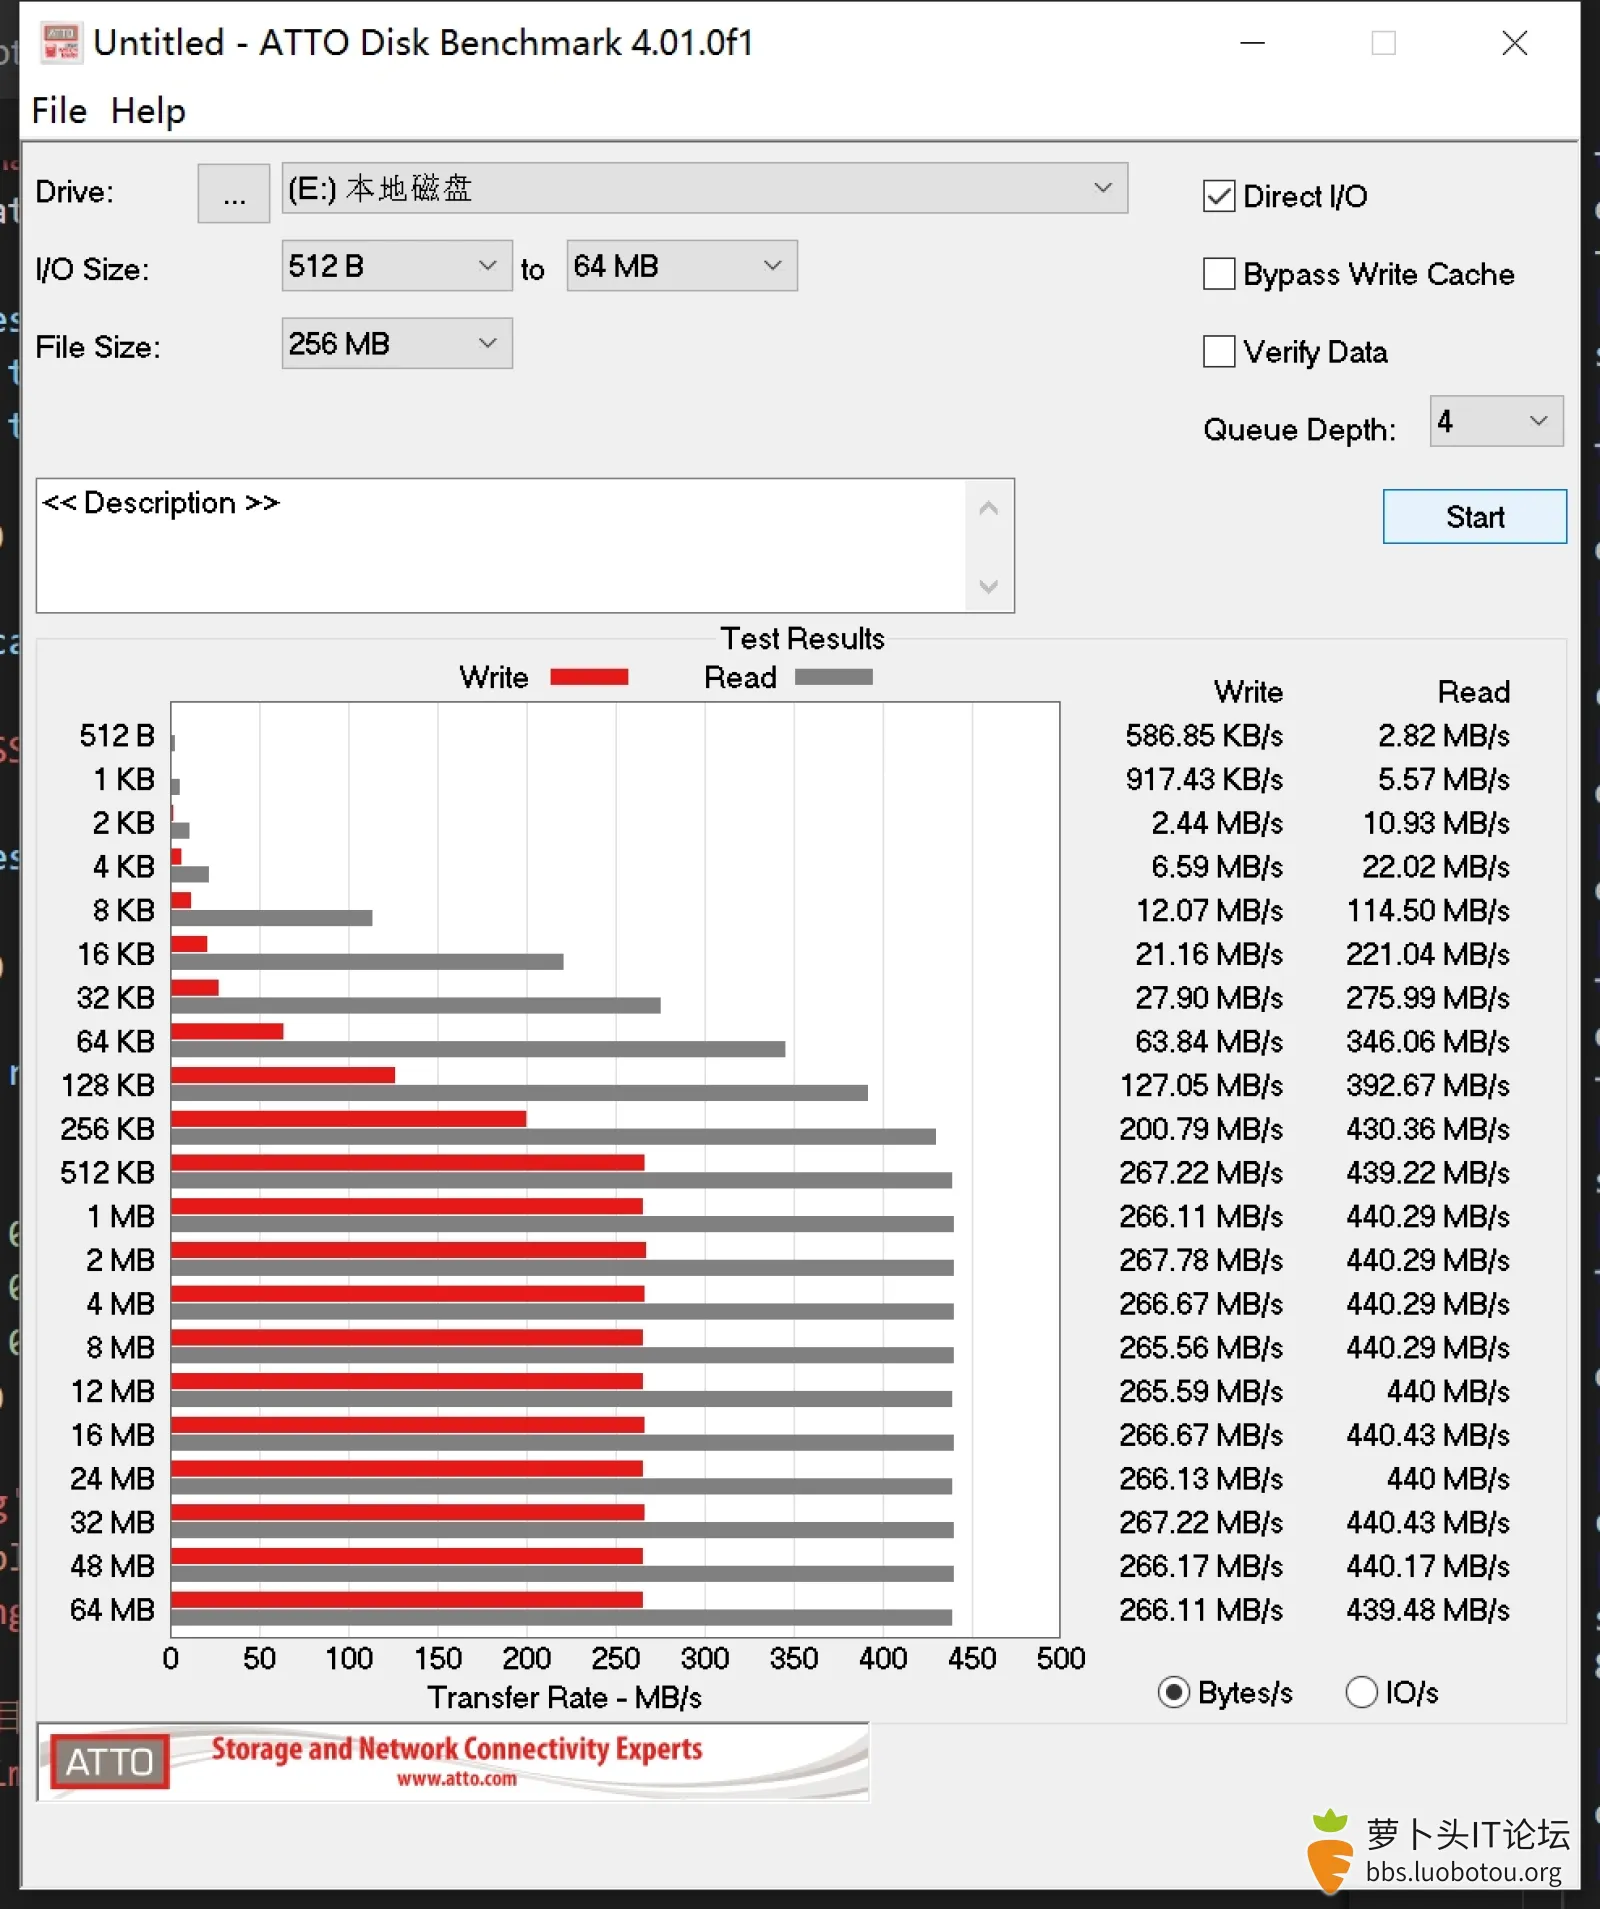Click the gray 16 KB read bar
1600x1909 pixels.
coord(367,961)
